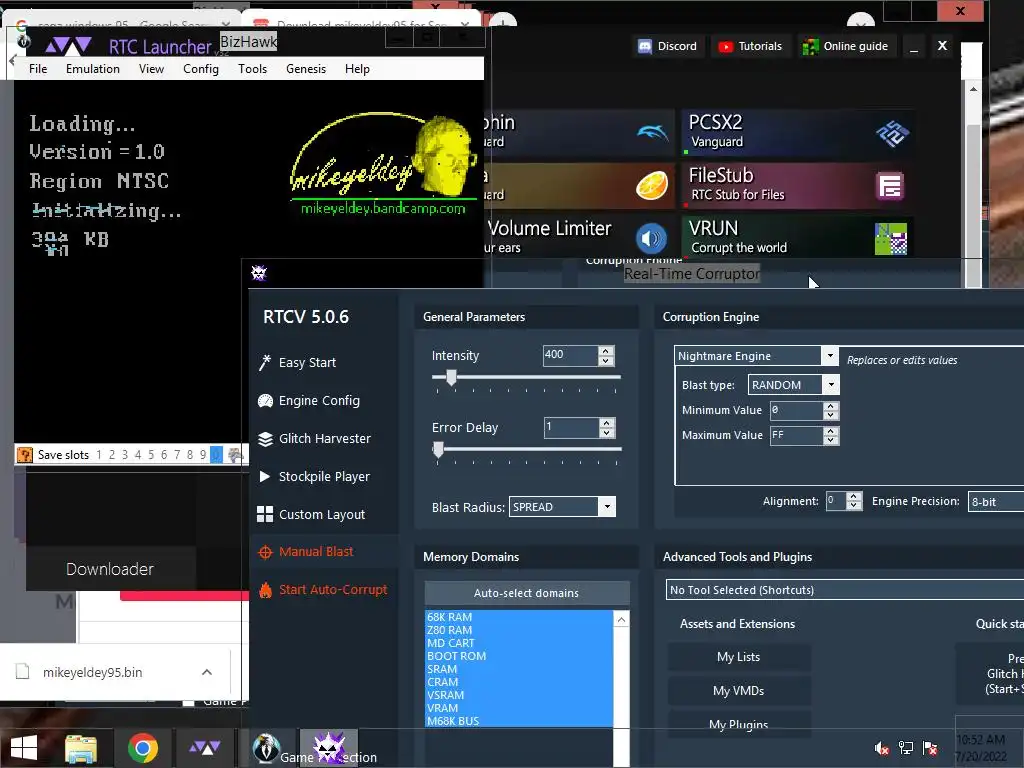Click the Error Delay slider handle
Screen dimensions: 1024x768
pos(439,449)
